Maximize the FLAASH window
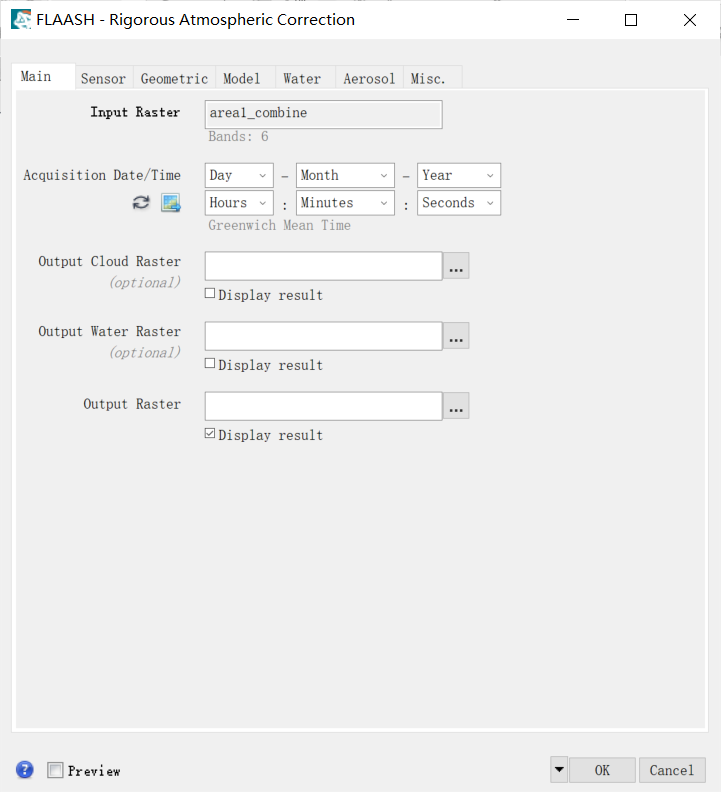 tap(631, 20)
